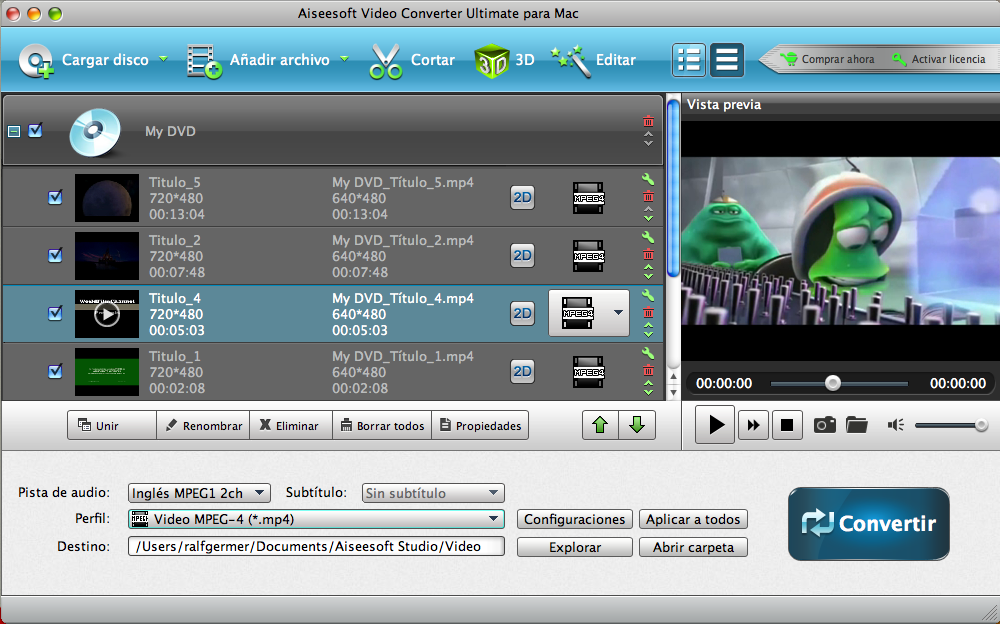The image size is (1000, 624).
Task: Start conversion with the Convertir button
Action: pyautogui.click(x=869, y=524)
